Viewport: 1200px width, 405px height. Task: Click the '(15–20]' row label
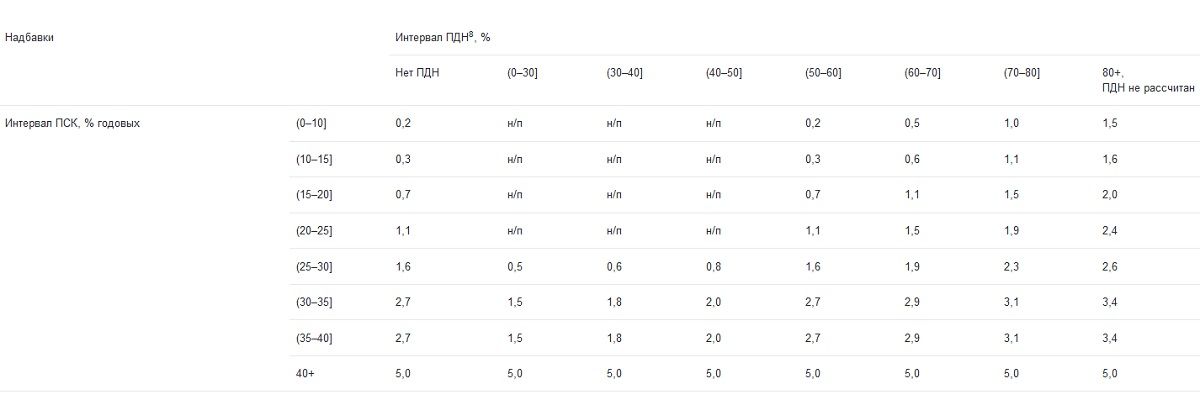[314, 195]
